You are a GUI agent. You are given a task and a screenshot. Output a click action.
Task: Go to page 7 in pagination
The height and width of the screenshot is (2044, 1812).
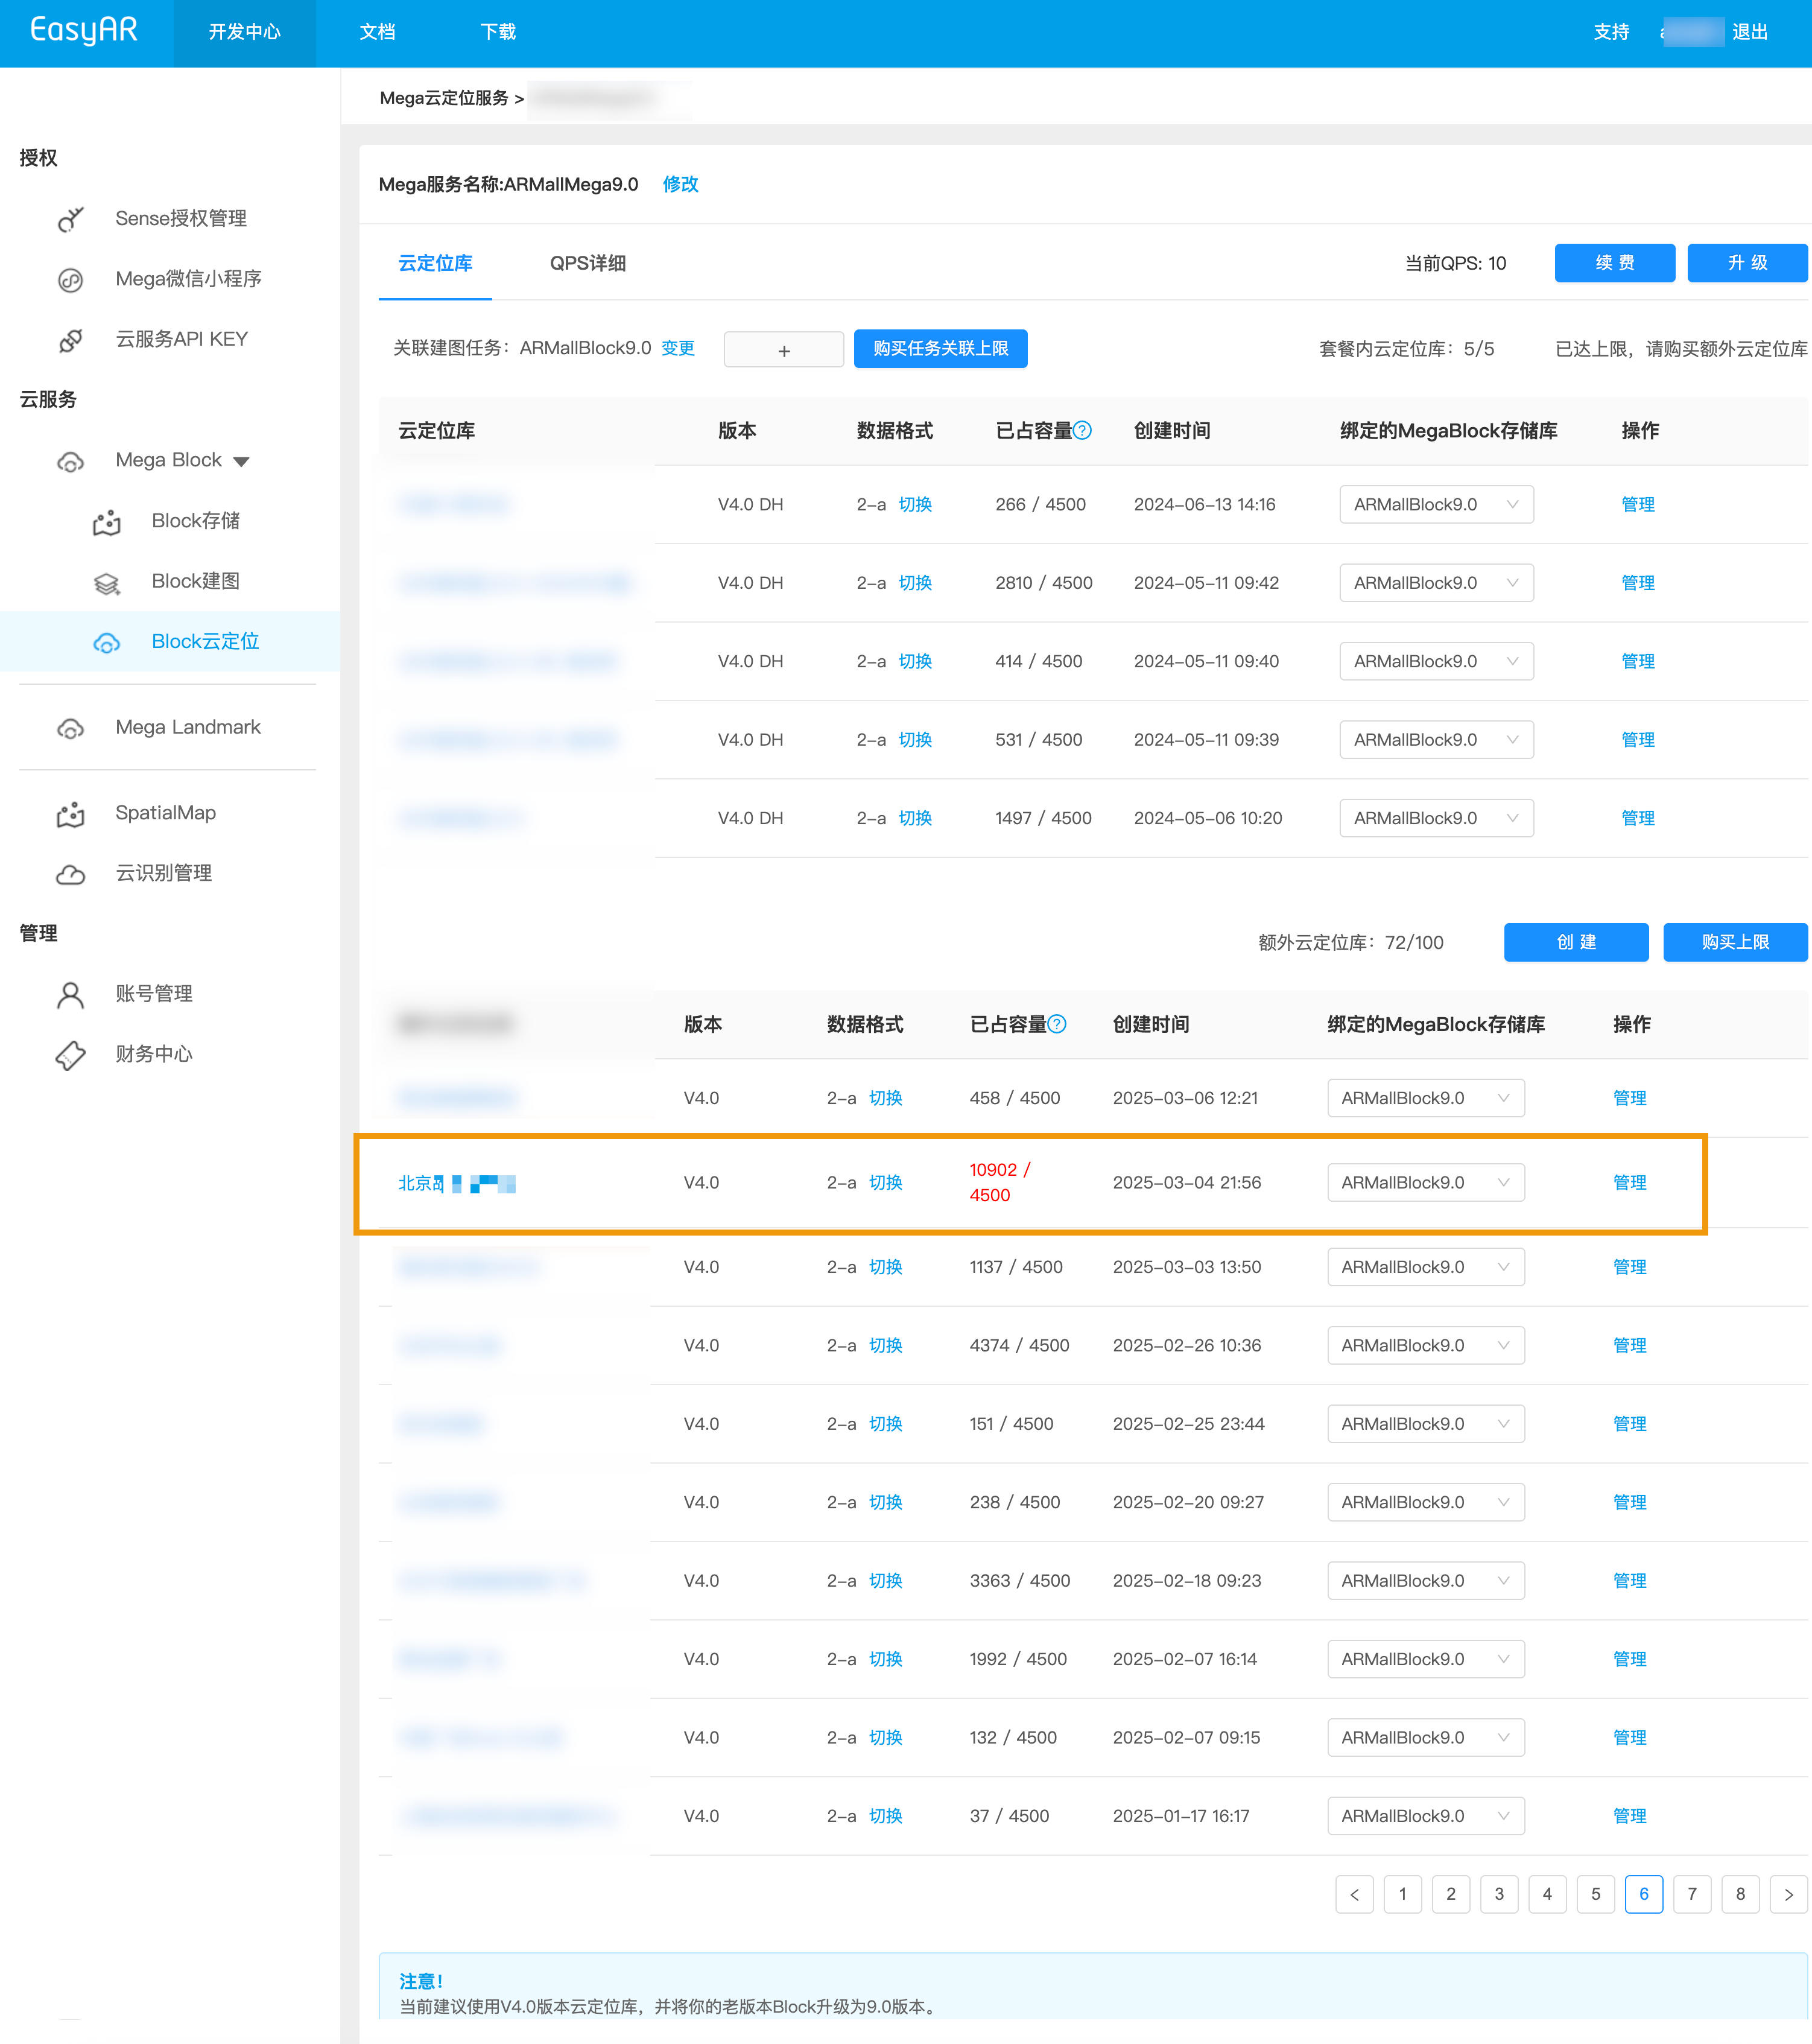(1692, 1894)
